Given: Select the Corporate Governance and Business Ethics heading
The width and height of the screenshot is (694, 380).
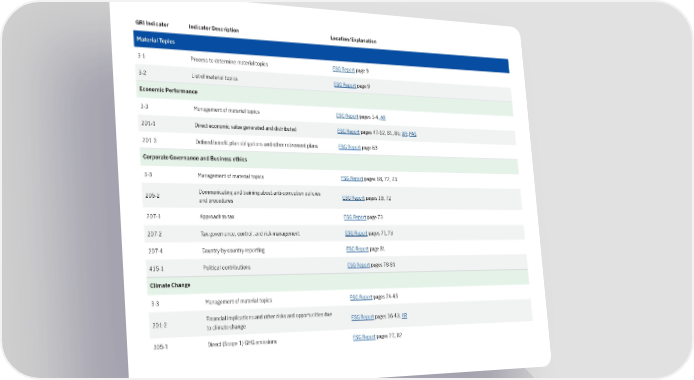Looking at the screenshot, I should [x=195, y=158].
